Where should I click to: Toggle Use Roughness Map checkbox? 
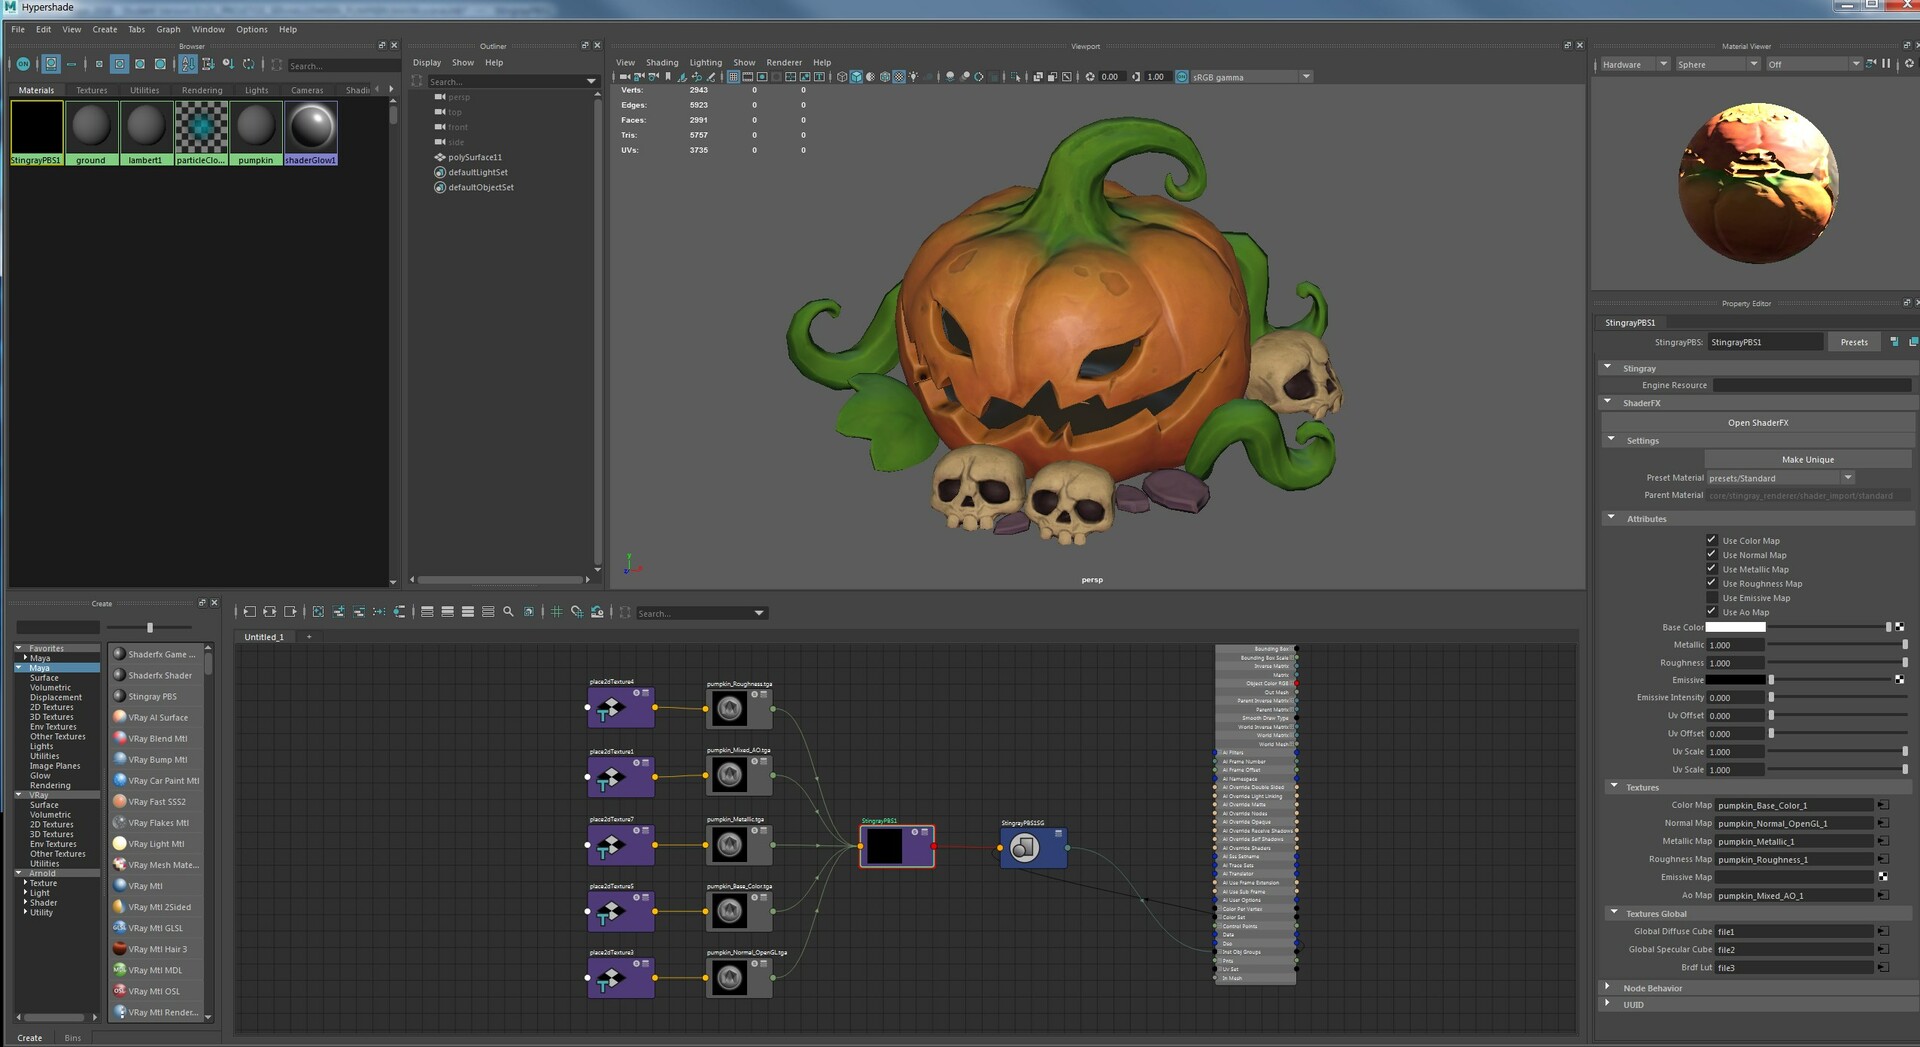tap(1711, 583)
